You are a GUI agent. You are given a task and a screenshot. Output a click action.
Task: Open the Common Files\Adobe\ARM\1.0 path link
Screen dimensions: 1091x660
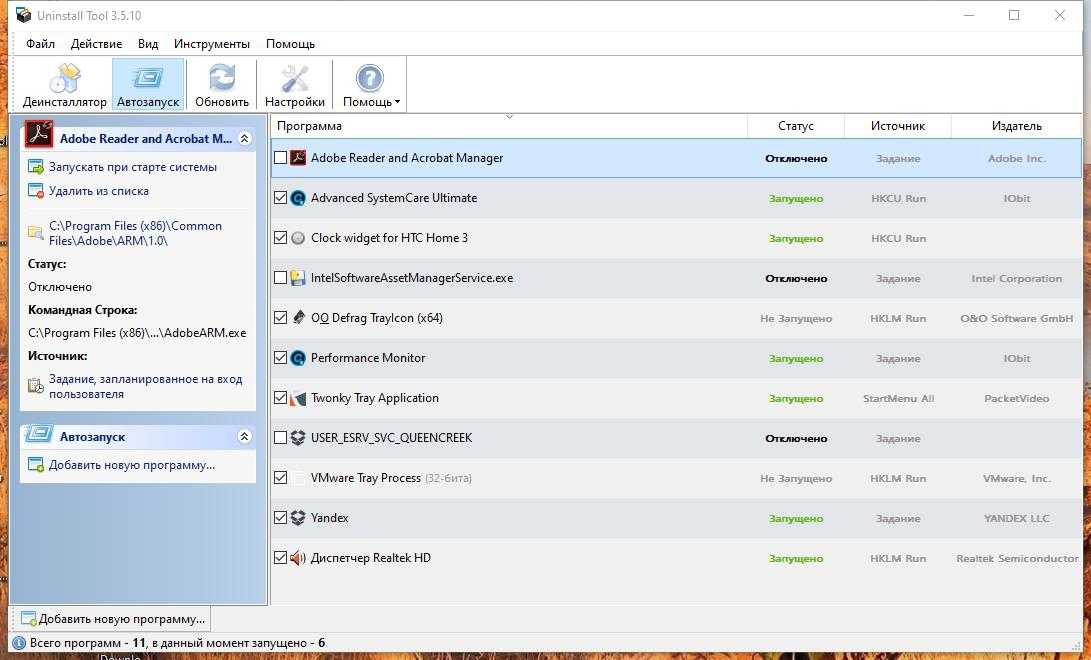pos(136,233)
